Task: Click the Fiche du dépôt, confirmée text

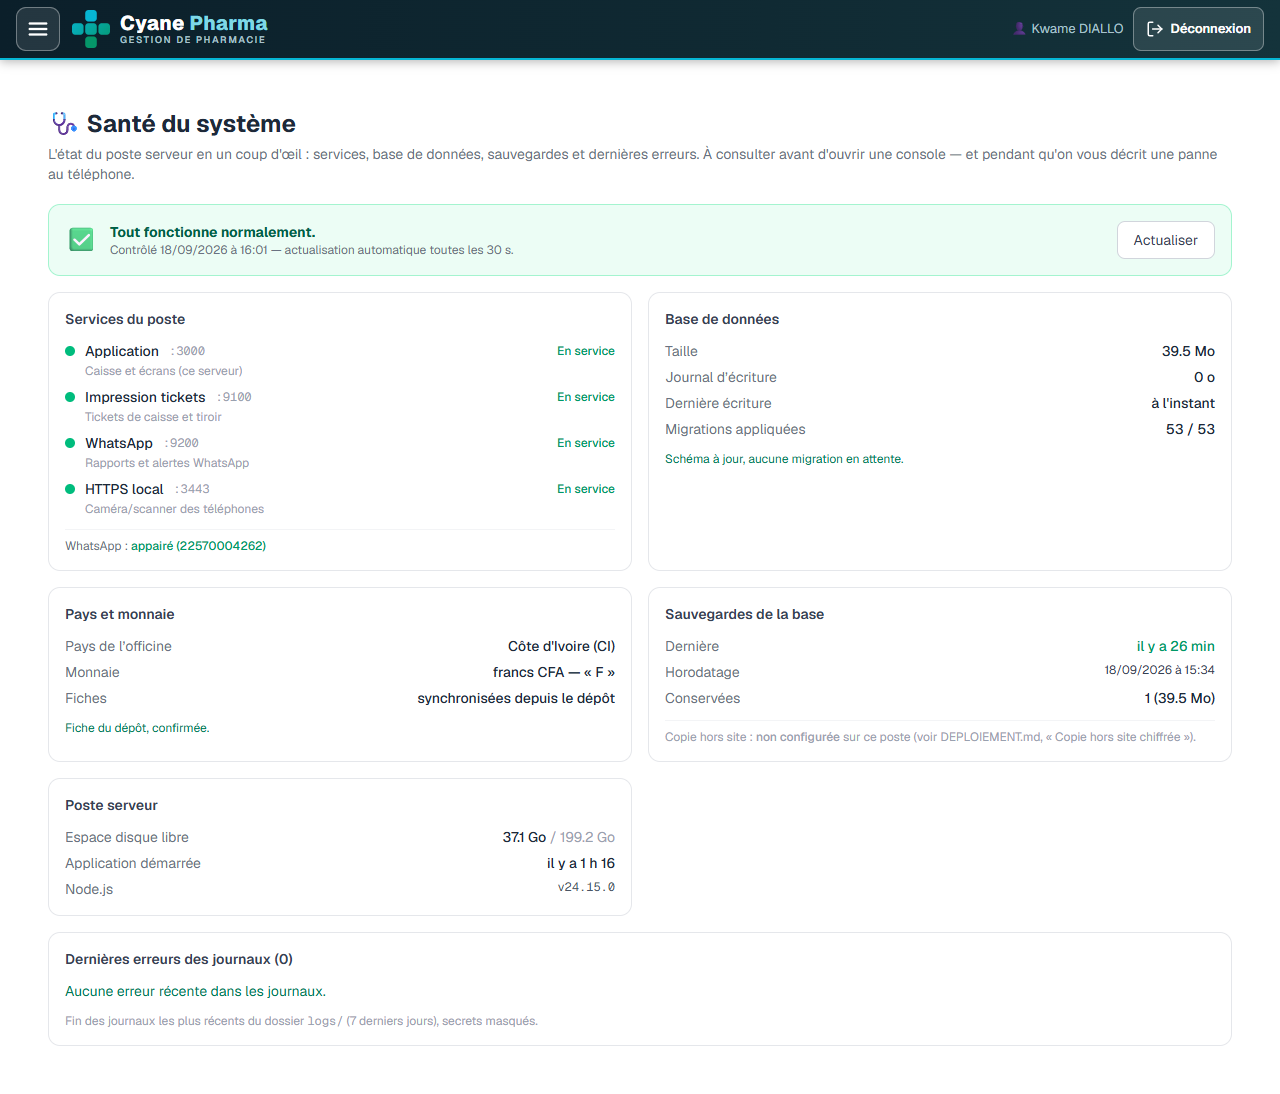Action: coord(137,728)
